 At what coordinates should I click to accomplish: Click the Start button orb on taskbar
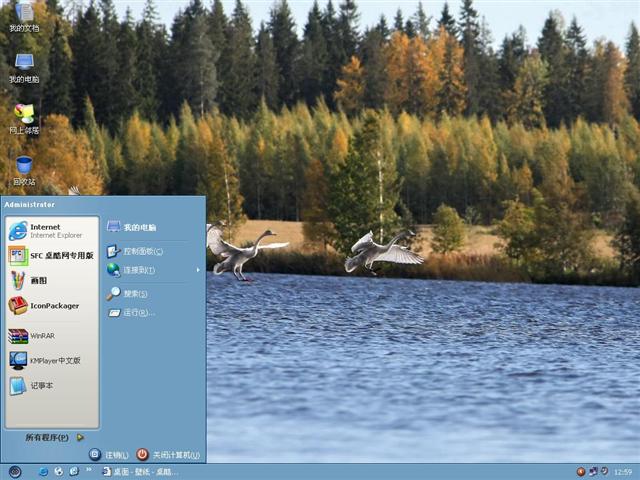(x=15, y=472)
